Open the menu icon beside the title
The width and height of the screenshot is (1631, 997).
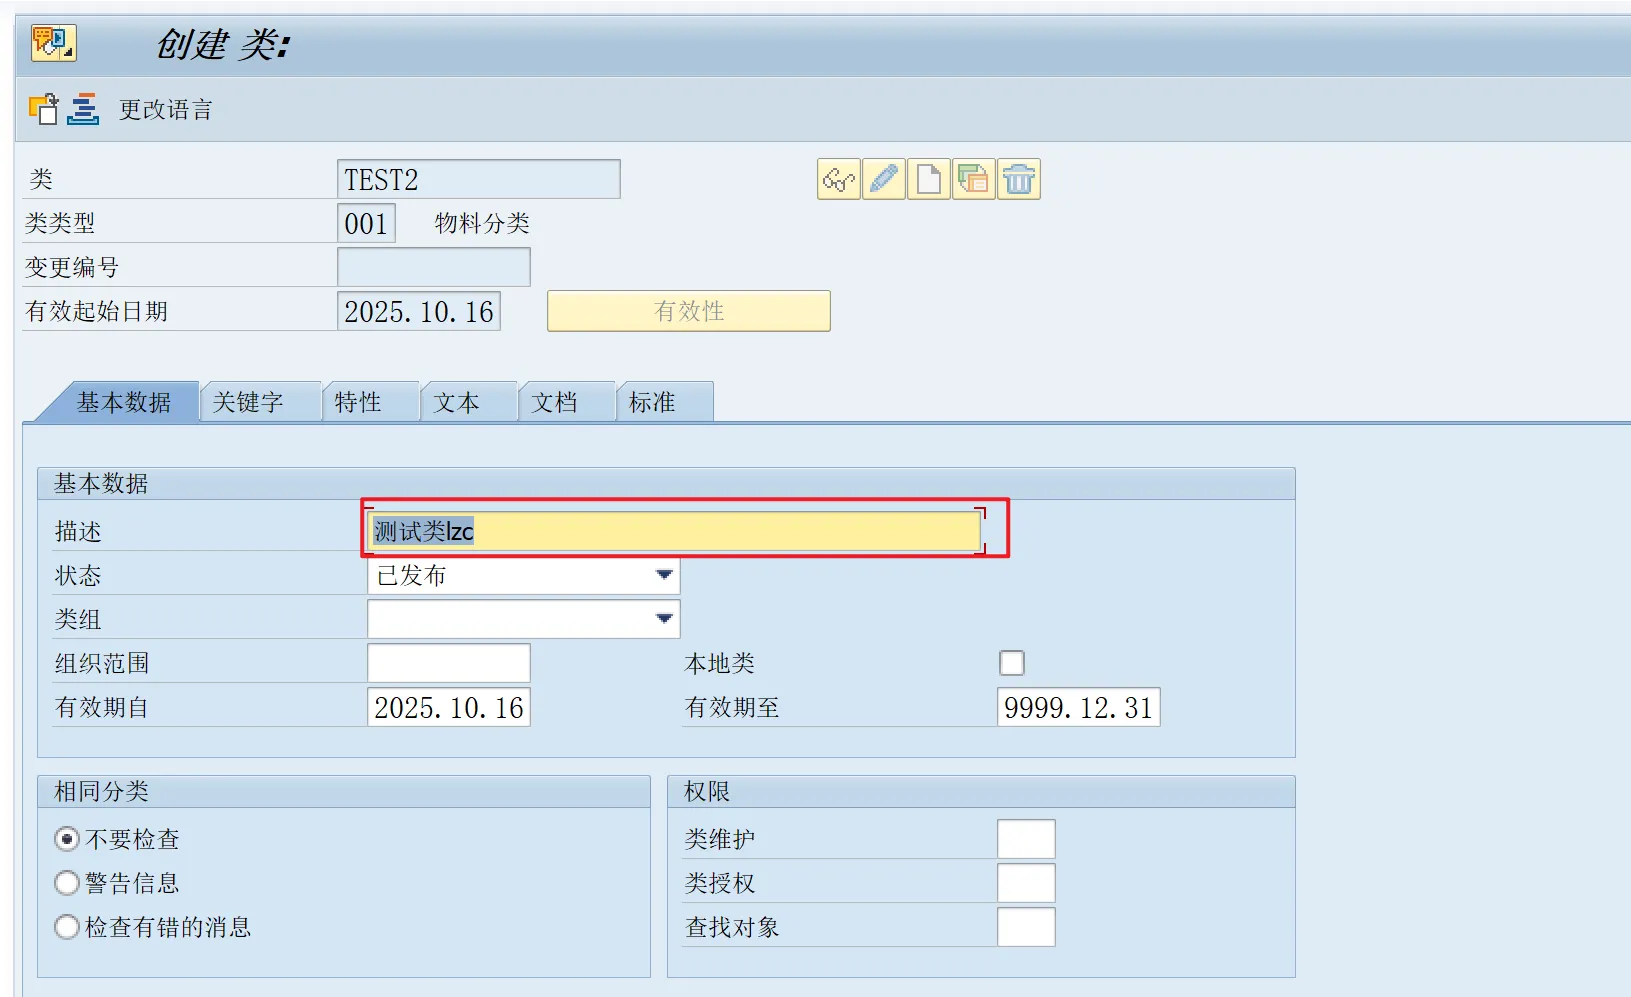pos(53,43)
